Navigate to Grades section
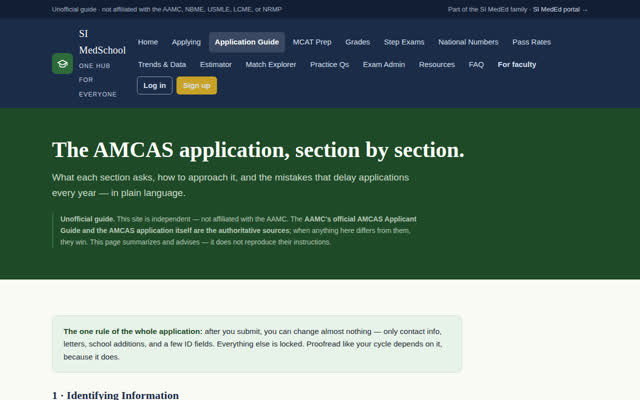The image size is (640, 400). (358, 42)
